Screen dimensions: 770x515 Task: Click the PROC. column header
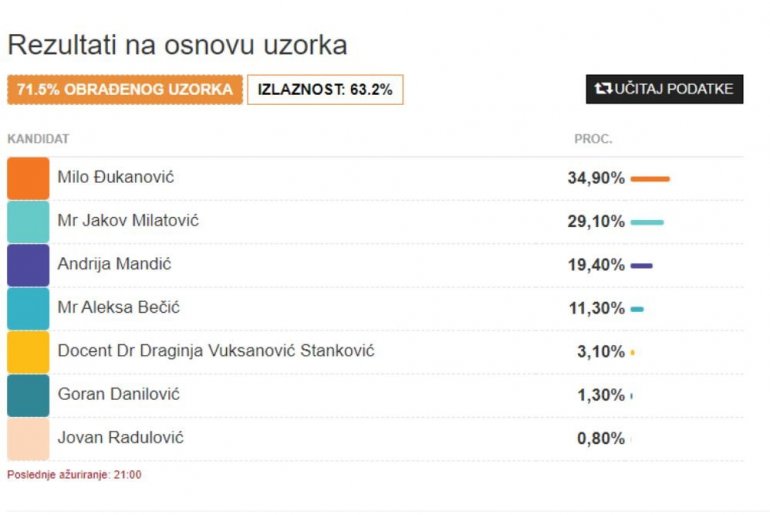593,139
